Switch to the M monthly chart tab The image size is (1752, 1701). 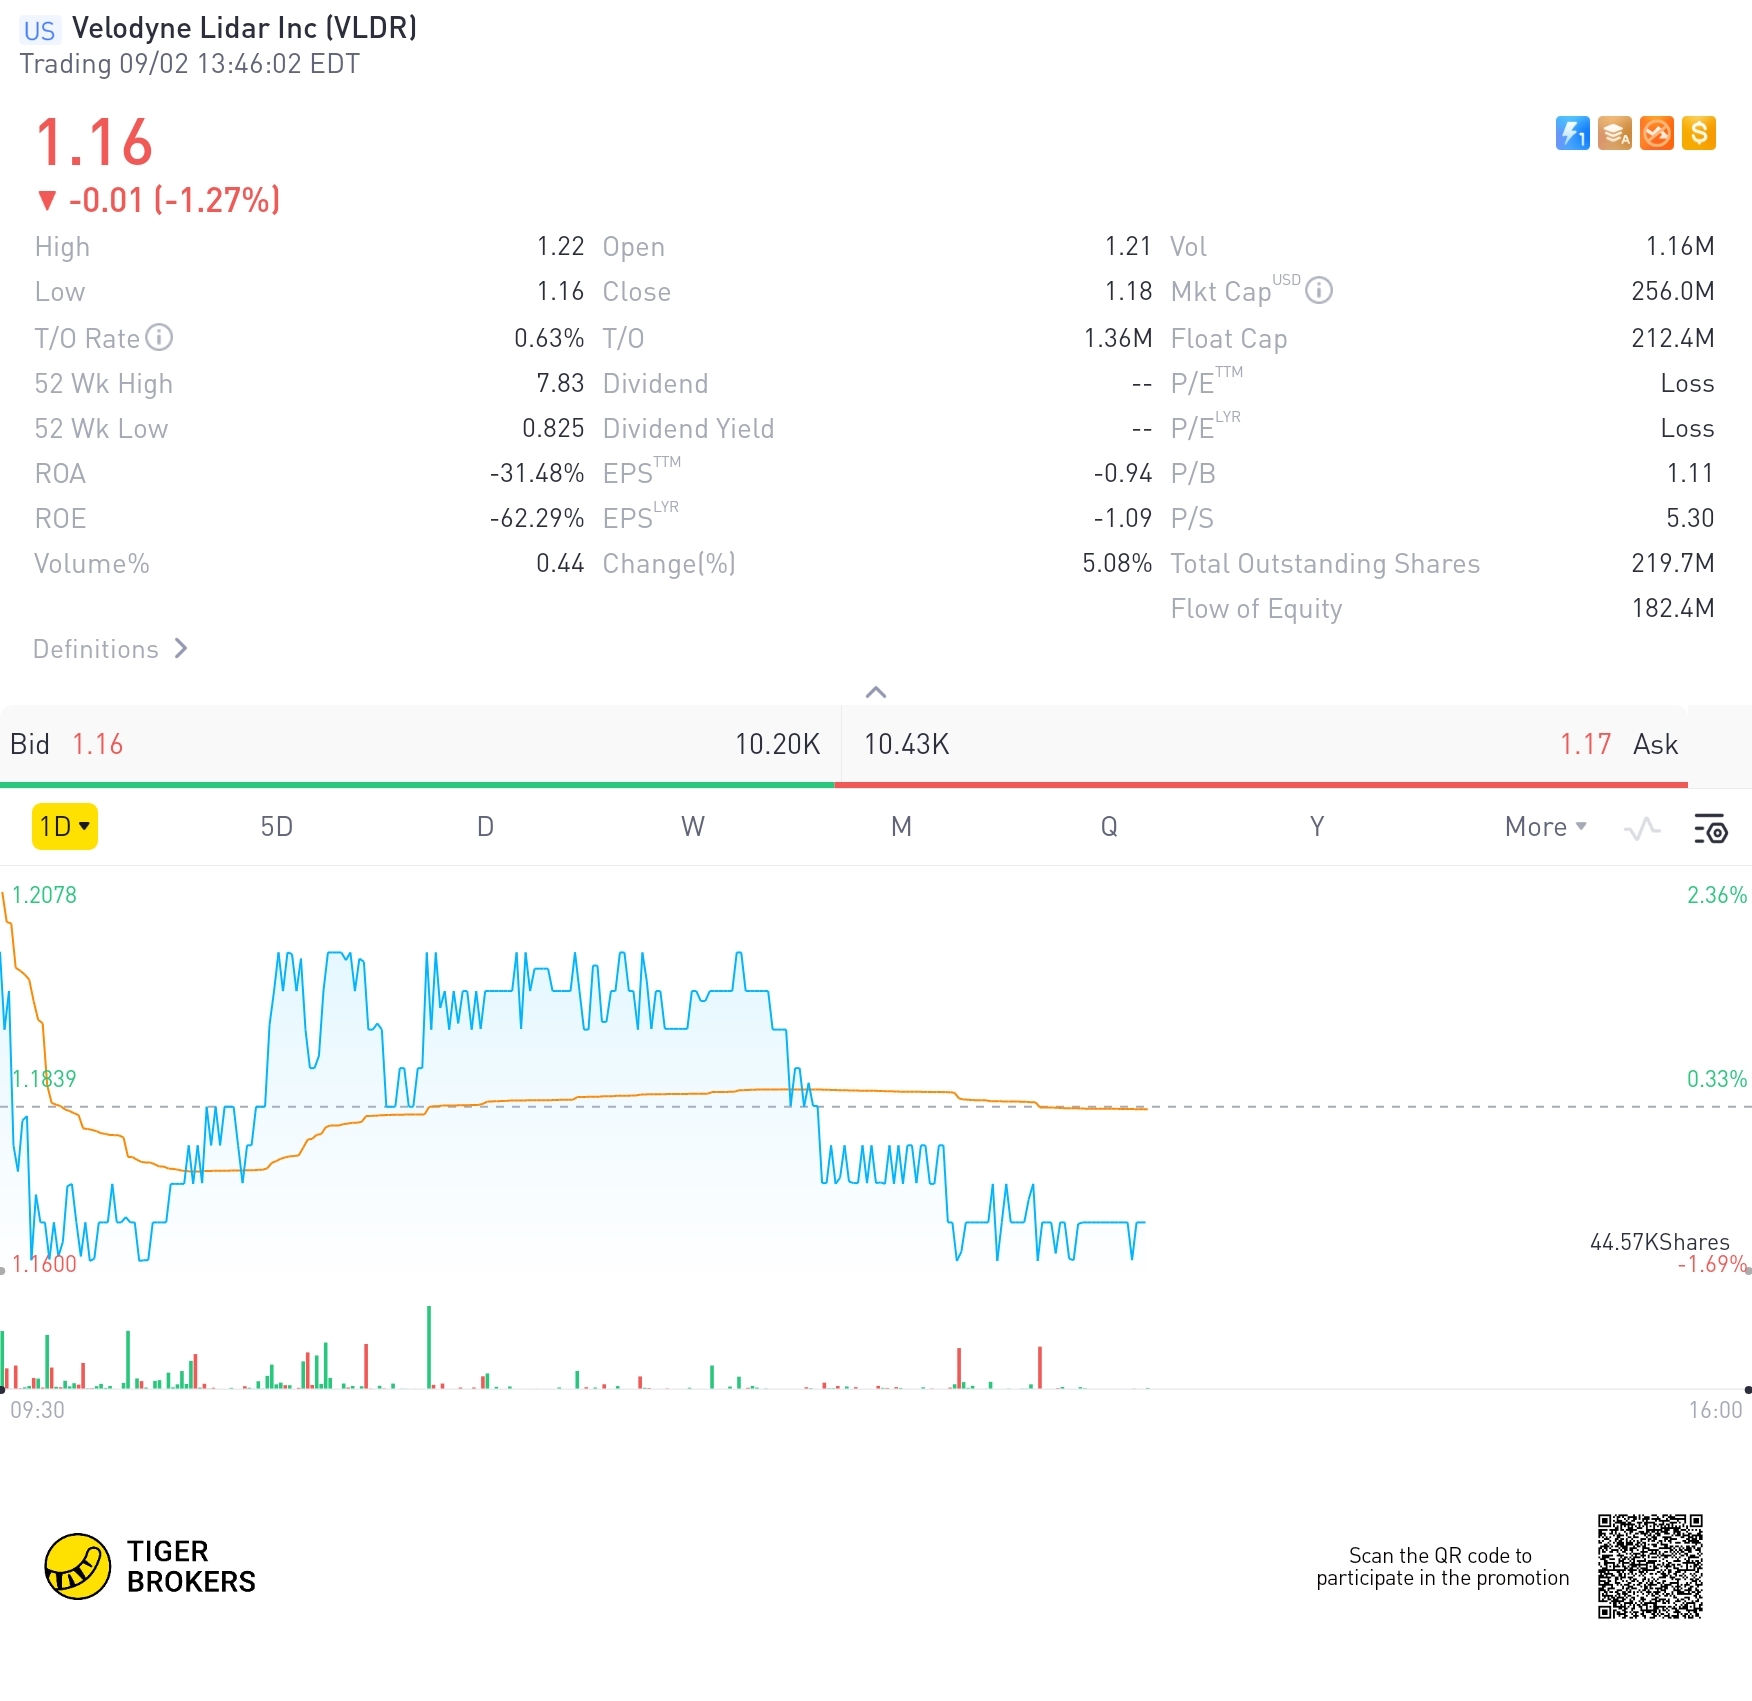click(x=901, y=827)
